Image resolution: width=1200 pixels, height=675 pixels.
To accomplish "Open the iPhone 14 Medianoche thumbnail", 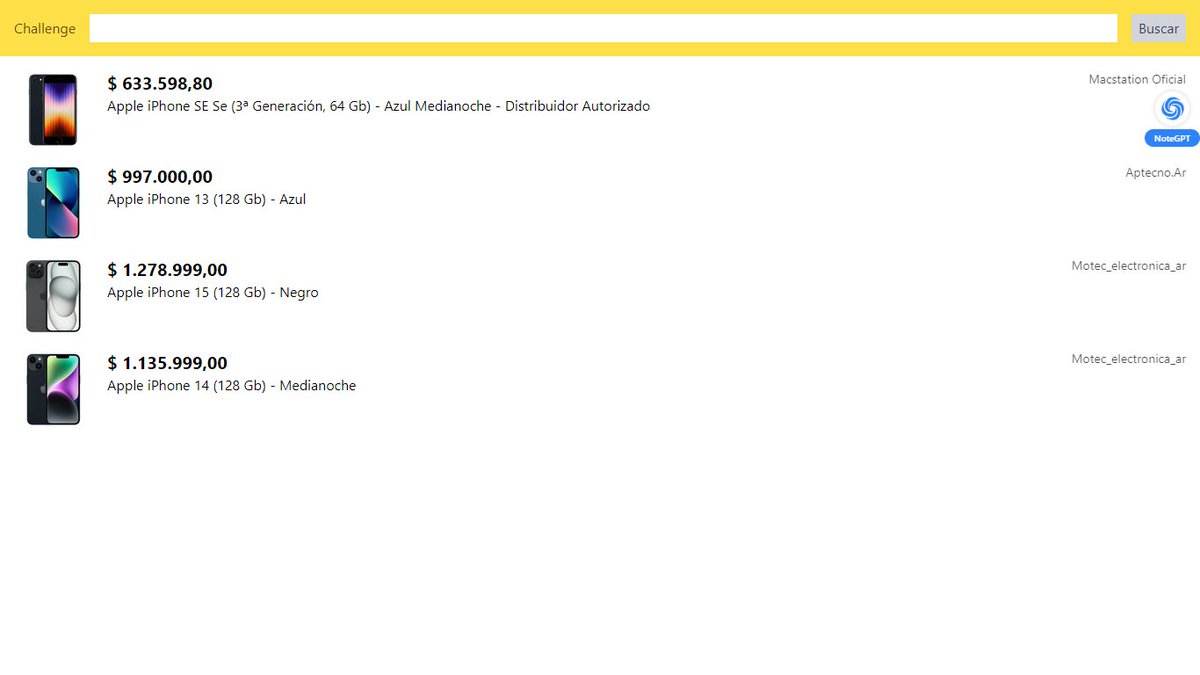I will pos(53,389).
